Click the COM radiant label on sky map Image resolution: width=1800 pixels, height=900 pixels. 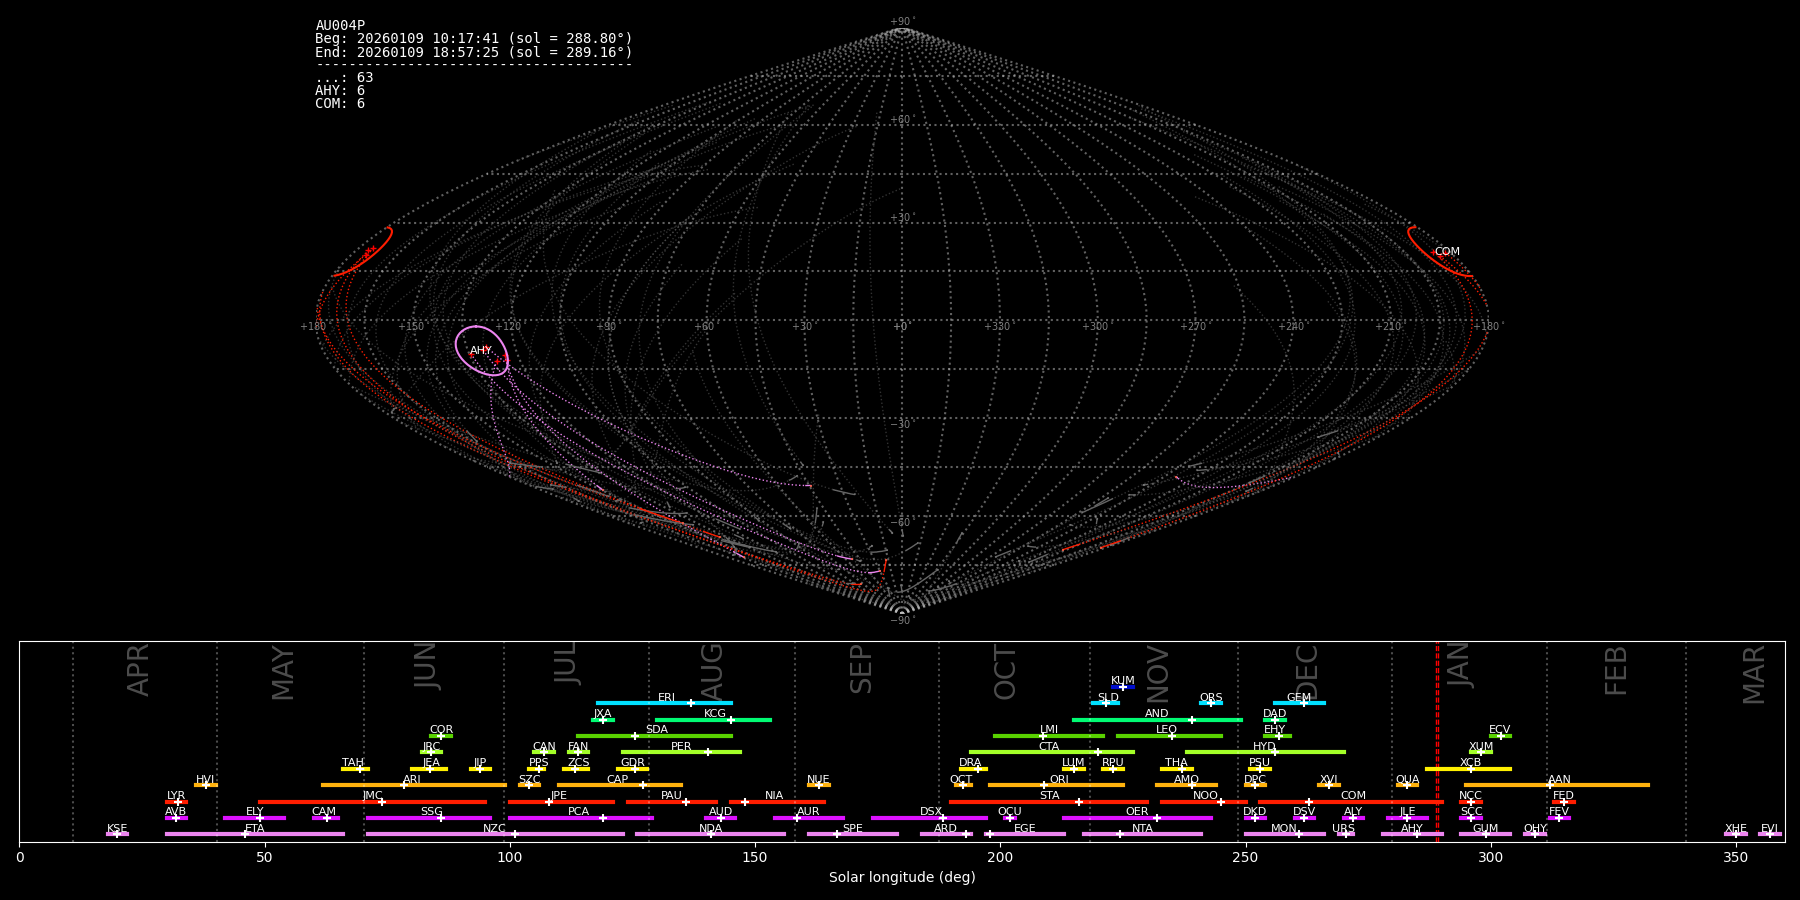1446,252
